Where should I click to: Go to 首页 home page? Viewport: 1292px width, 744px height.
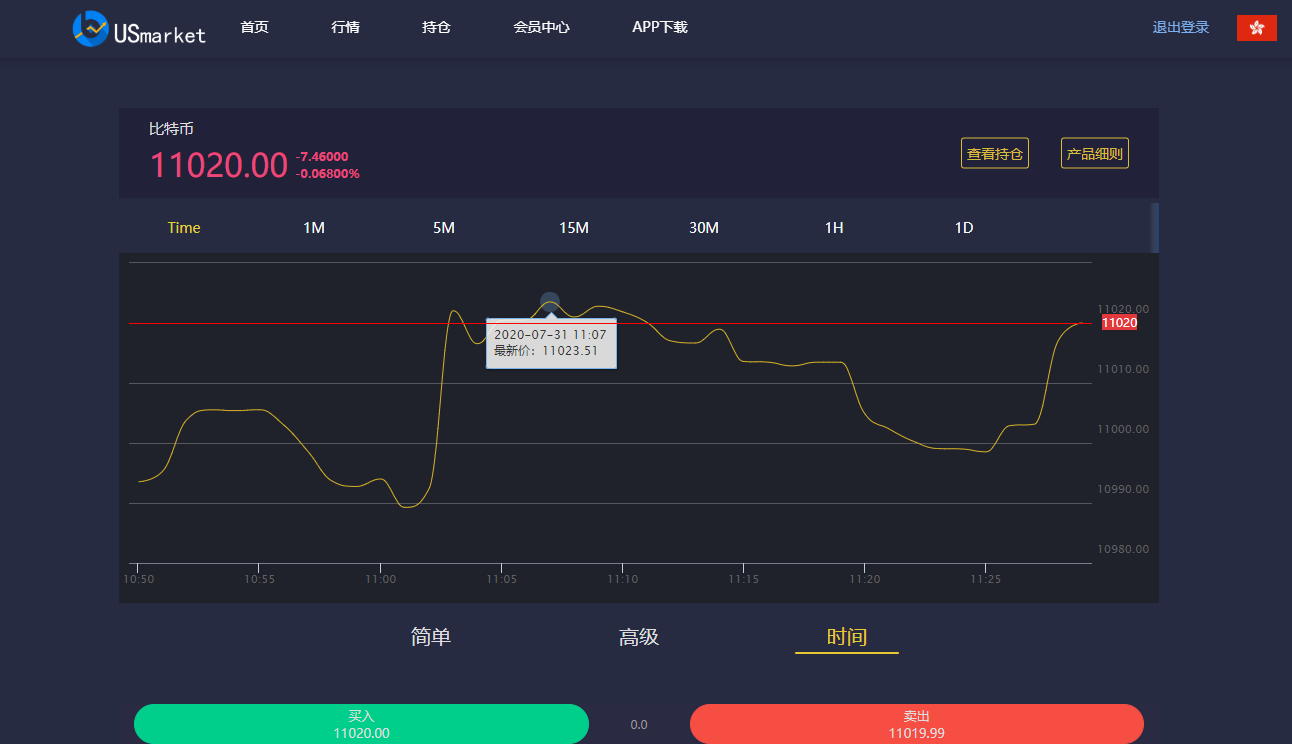pos(254,27)
